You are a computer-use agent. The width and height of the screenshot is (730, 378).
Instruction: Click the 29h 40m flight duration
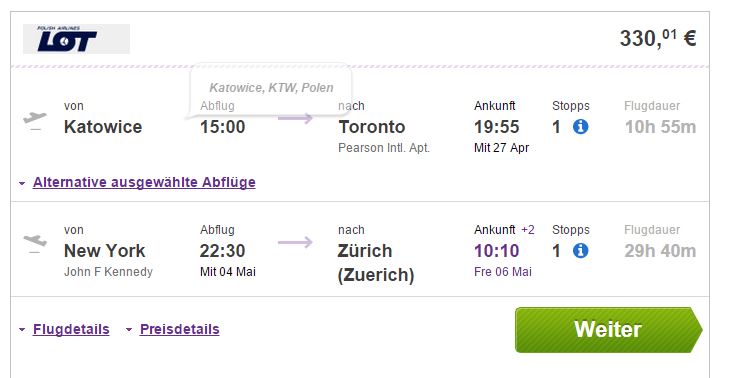(660, 251)
